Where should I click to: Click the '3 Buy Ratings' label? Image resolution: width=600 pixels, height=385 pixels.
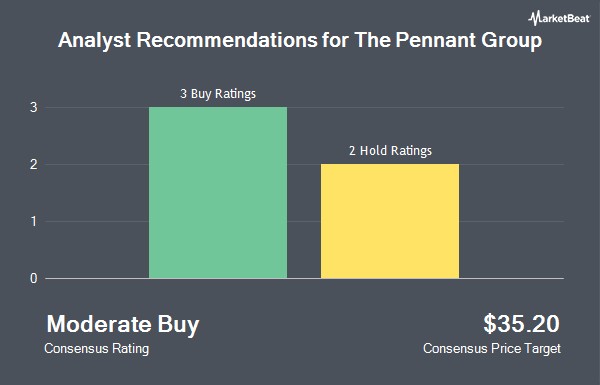(218, 94)
